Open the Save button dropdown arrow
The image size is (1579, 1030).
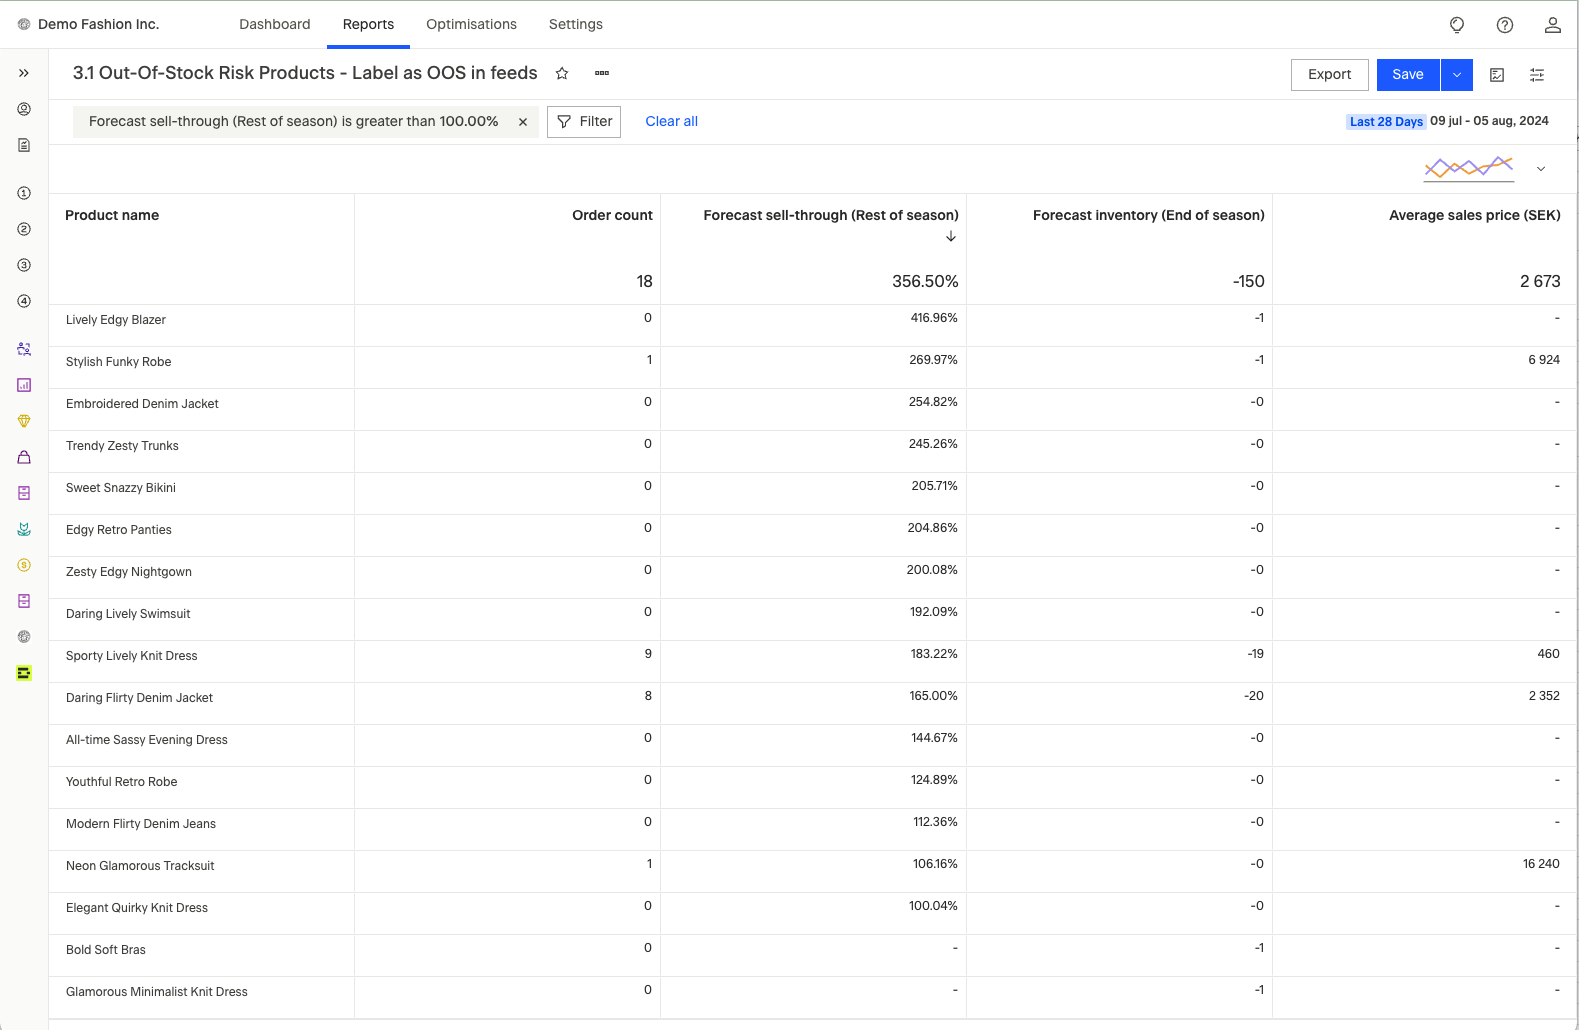click(x=1457, y=75)
